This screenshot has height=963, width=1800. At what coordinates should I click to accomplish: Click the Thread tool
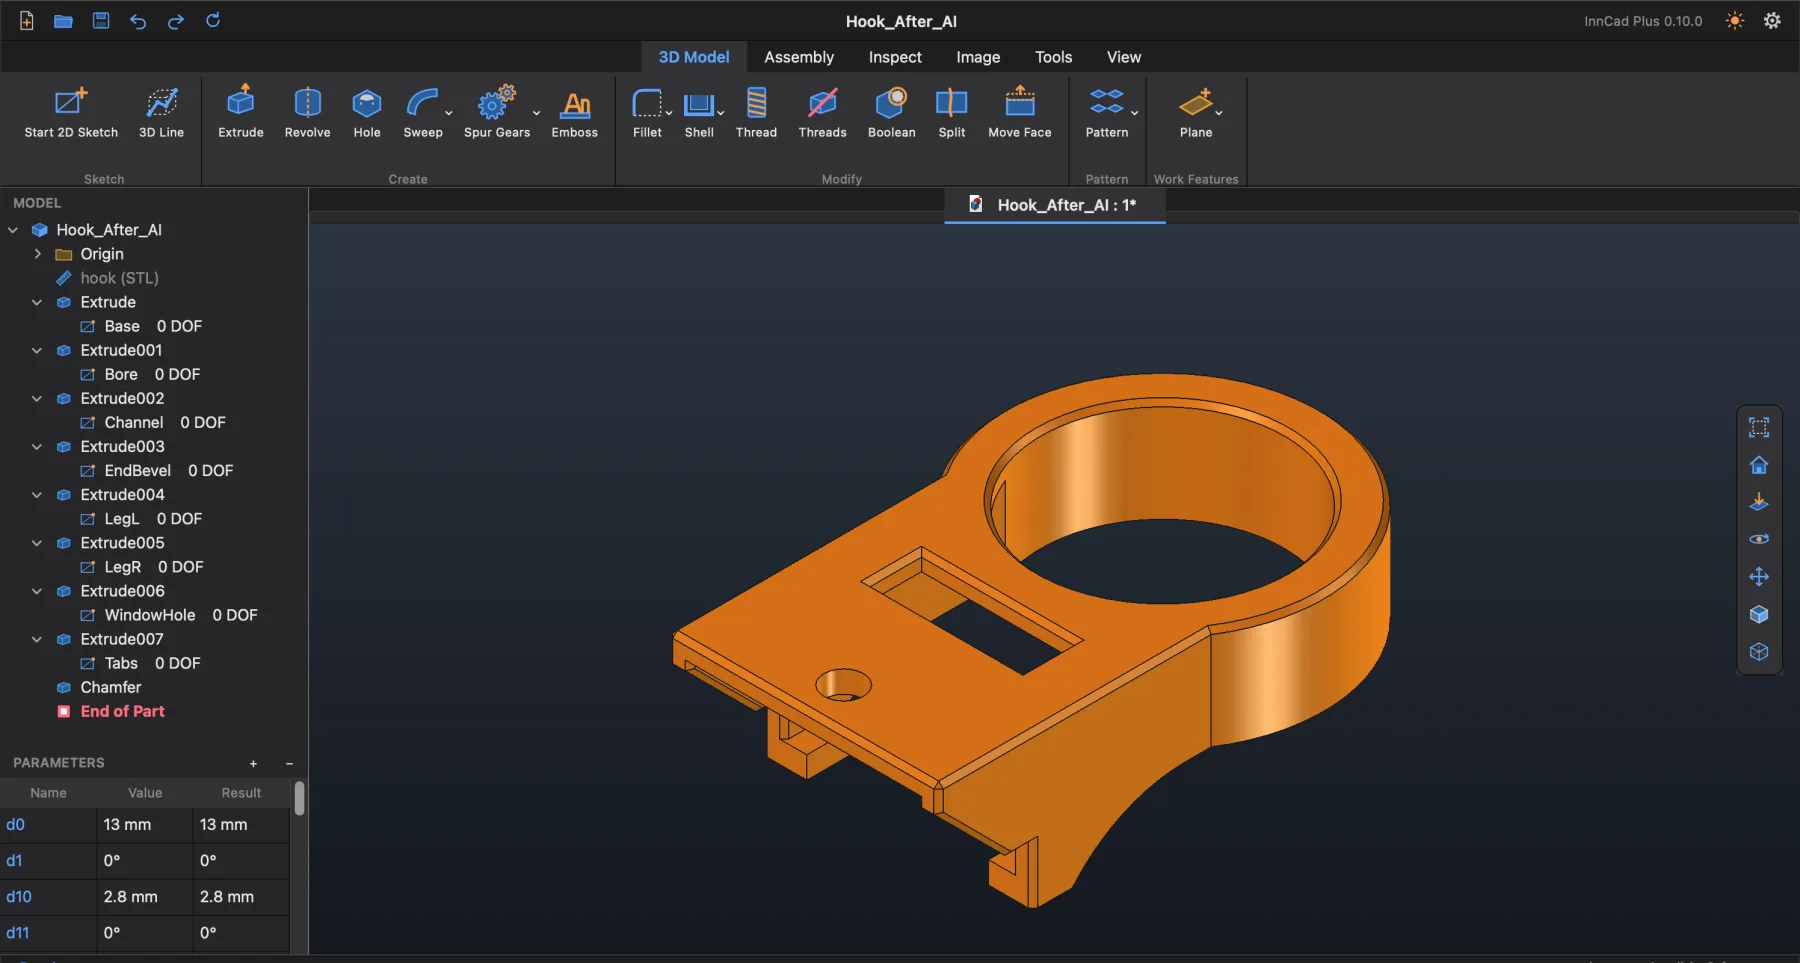tap(756, 112)
